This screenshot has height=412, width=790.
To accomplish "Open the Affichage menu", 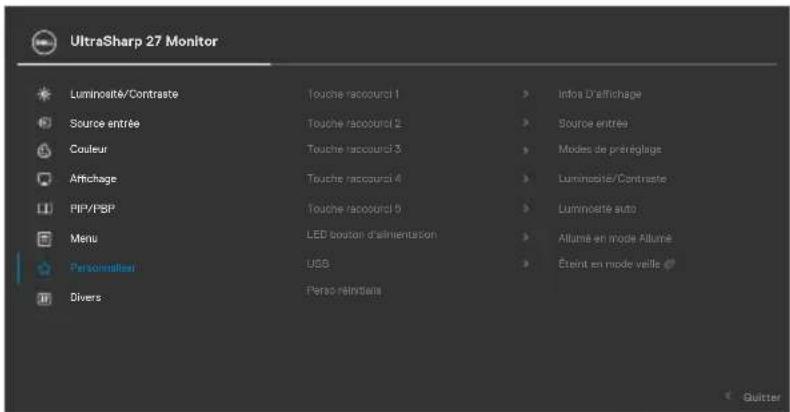I will [x=93, y=179].
